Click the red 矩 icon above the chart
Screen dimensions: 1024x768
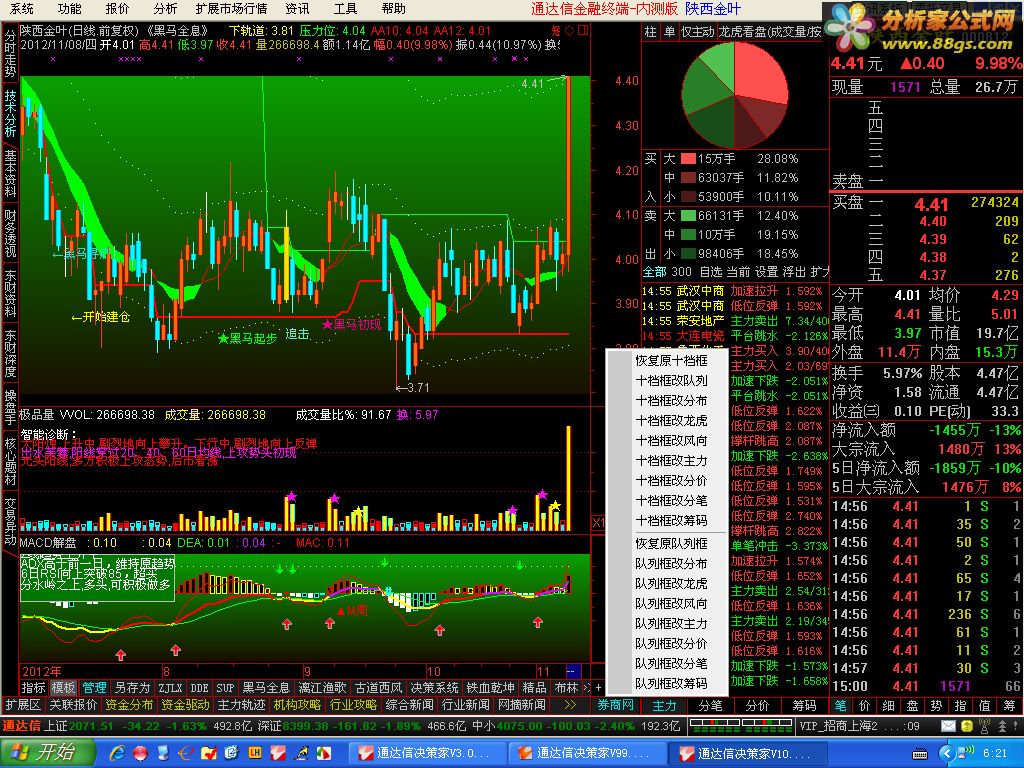coord(556,30)
